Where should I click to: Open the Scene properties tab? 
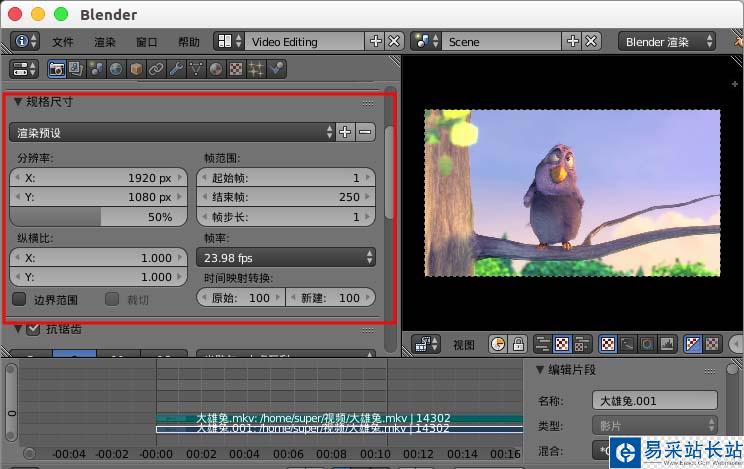coord(96,69)
